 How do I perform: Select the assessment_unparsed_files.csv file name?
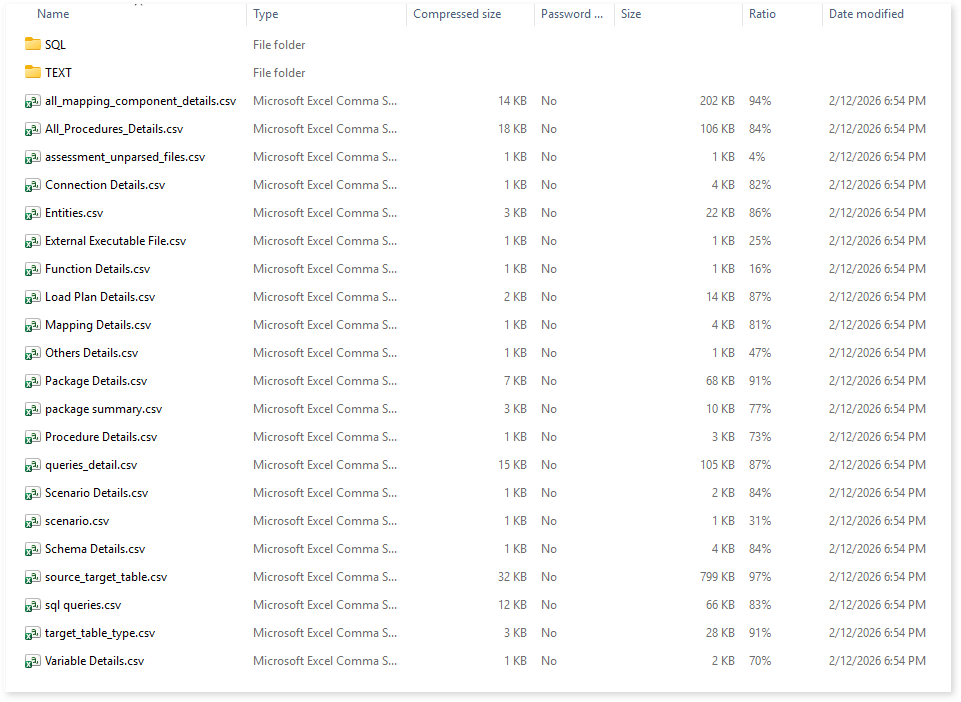(125, 157)
